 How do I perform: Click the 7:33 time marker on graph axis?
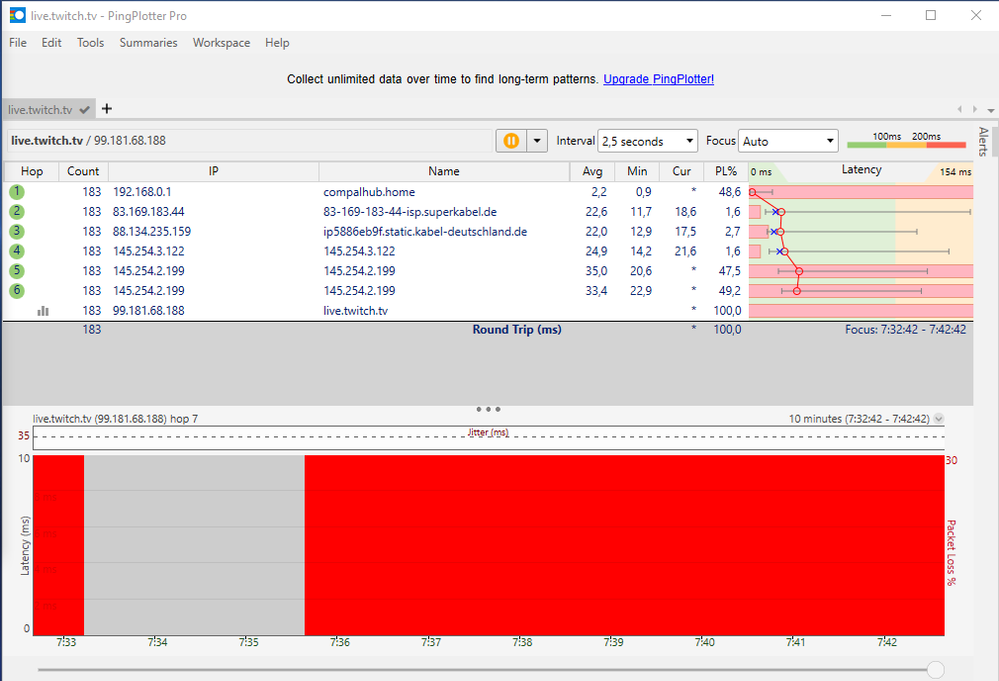coord(66,642)
